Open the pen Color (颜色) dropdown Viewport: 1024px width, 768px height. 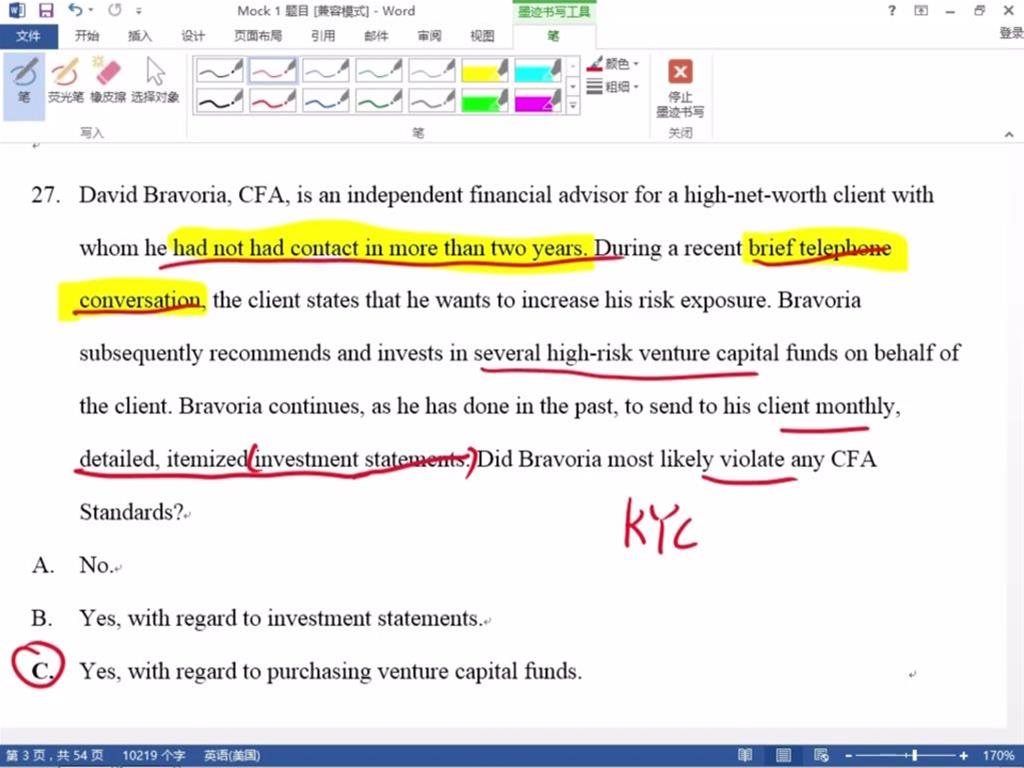pos(614,64)
